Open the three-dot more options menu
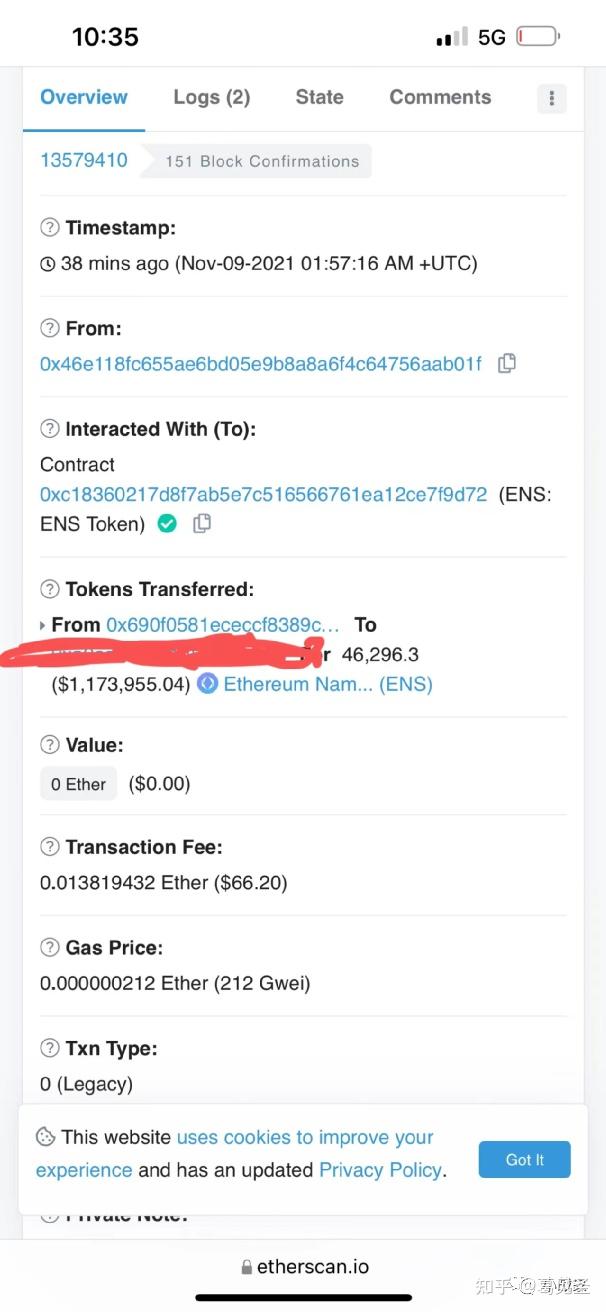 [551, 98]
